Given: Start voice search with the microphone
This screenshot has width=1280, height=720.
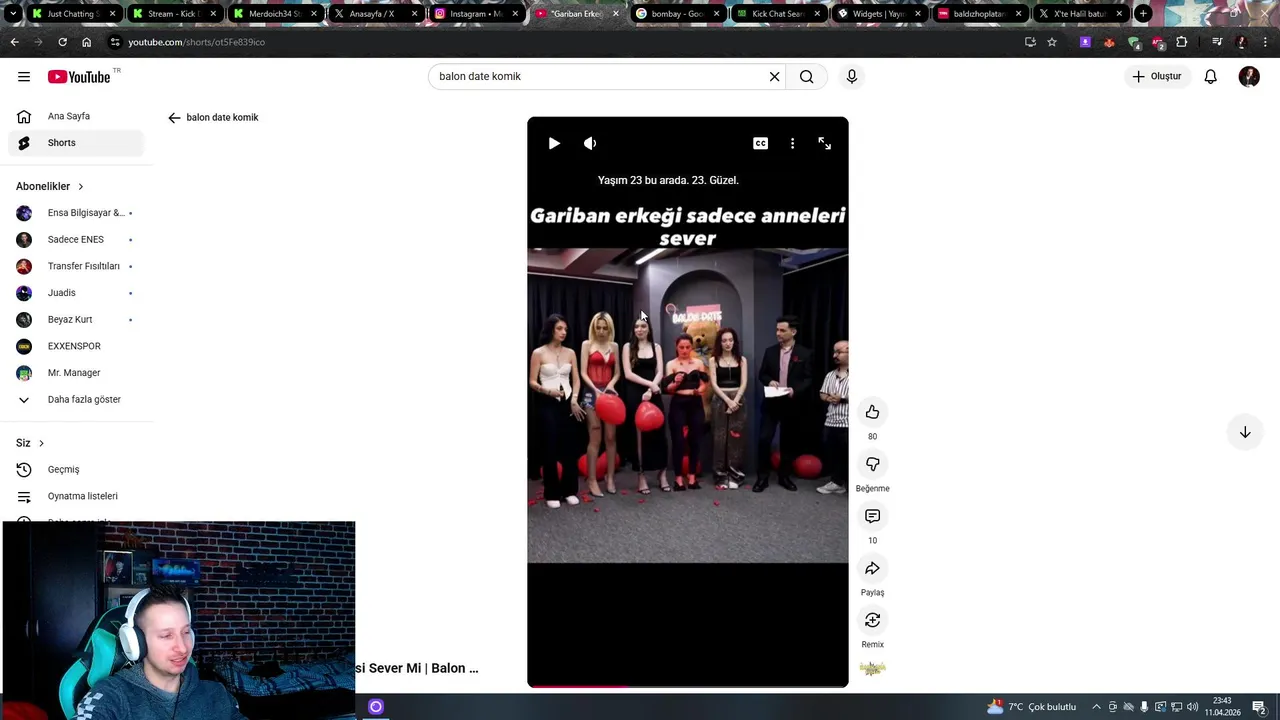Looking at the screenshot, I should (x=852, y=77).
